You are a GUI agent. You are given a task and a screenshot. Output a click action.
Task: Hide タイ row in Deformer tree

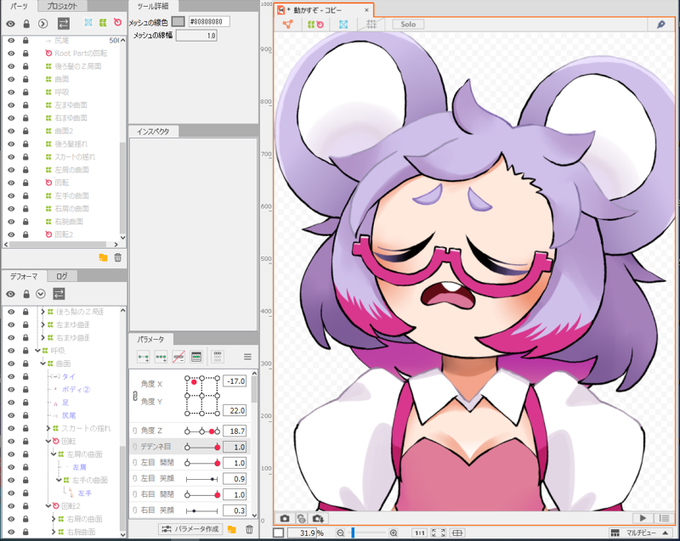[11, 377]
